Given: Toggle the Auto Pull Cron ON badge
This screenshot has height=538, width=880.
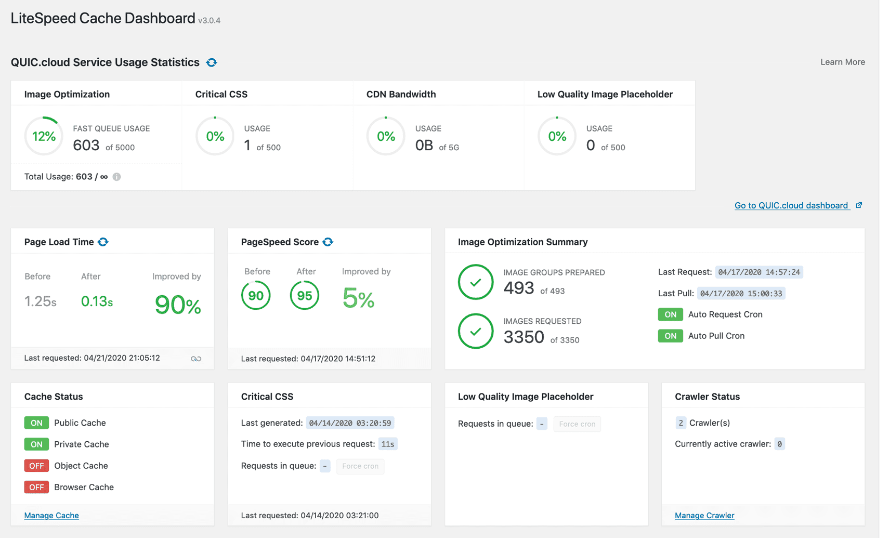Looking at the screenshot, I should point(670,336).
